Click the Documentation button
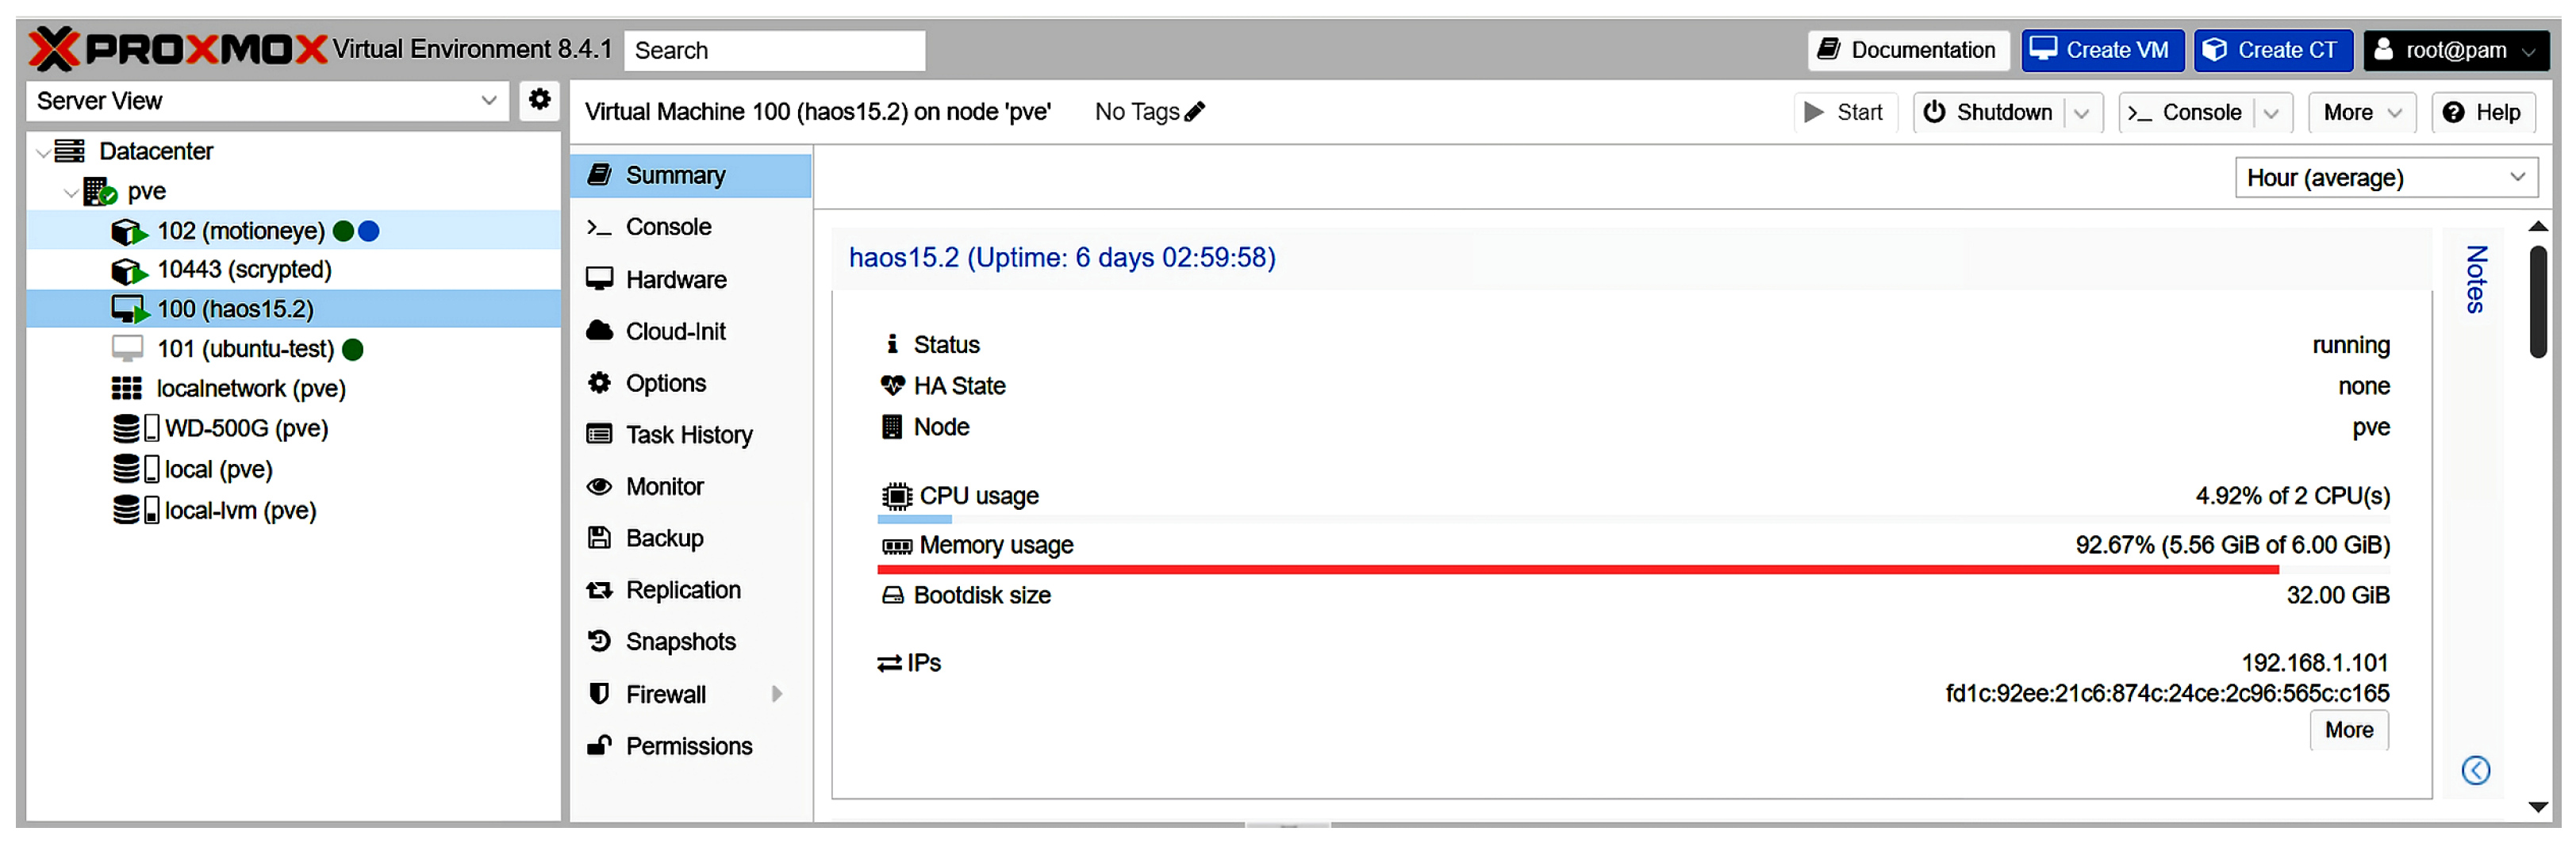Image resolution: width=2576 pixels, height=843 pixels. (x=1908, y=50)
